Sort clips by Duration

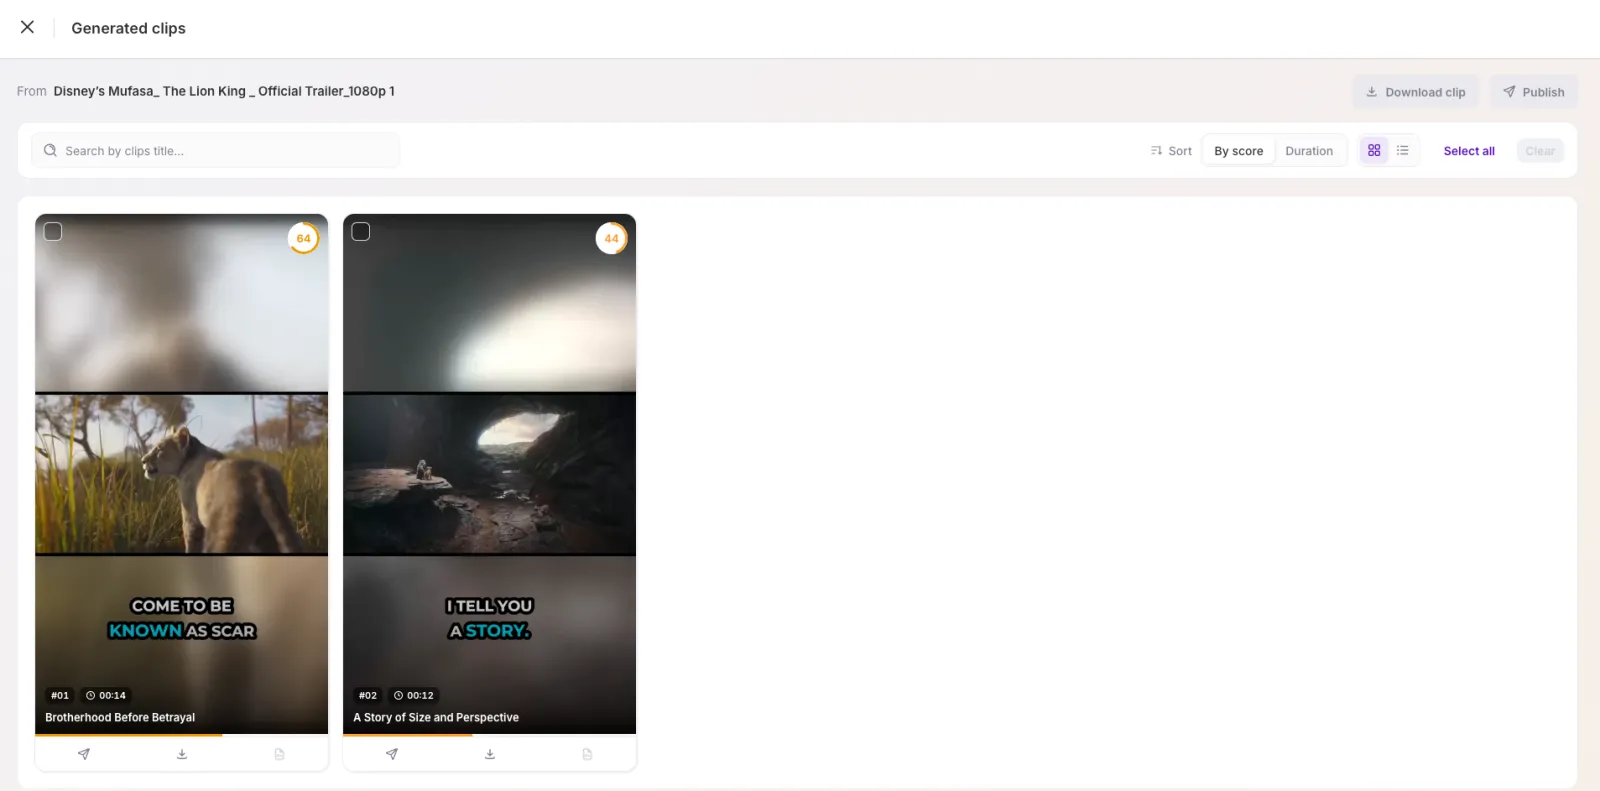(1309, 151)
